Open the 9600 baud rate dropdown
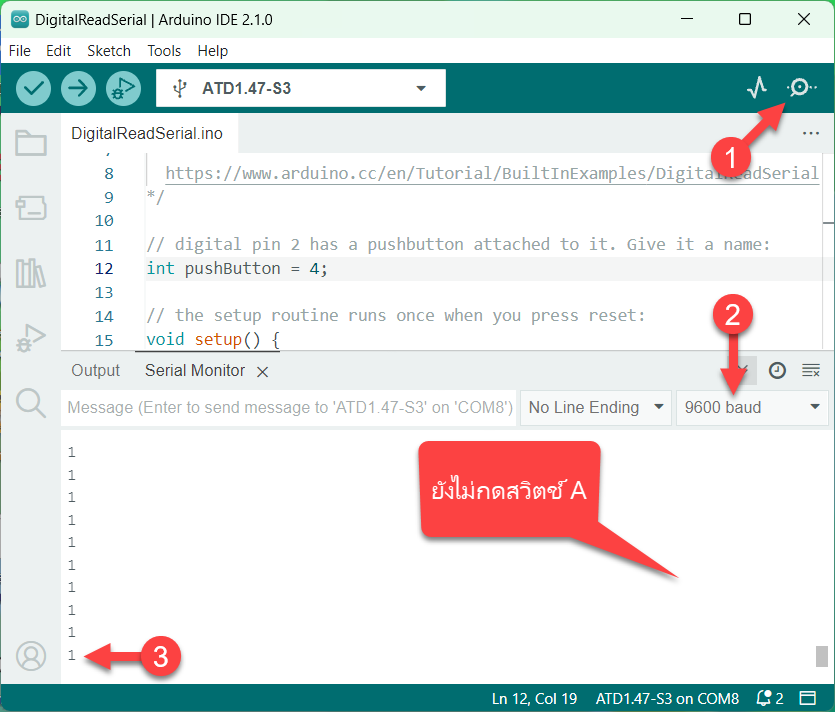Screen dimensions: 835x712 coord(751,407)
